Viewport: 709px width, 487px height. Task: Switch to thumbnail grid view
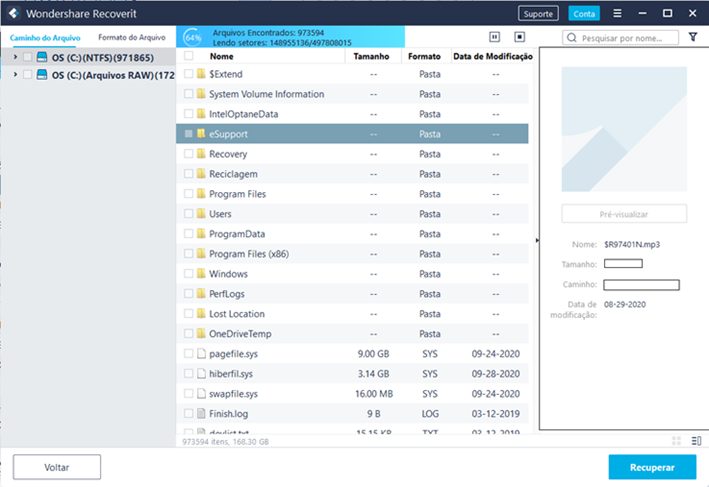[676, 441]
